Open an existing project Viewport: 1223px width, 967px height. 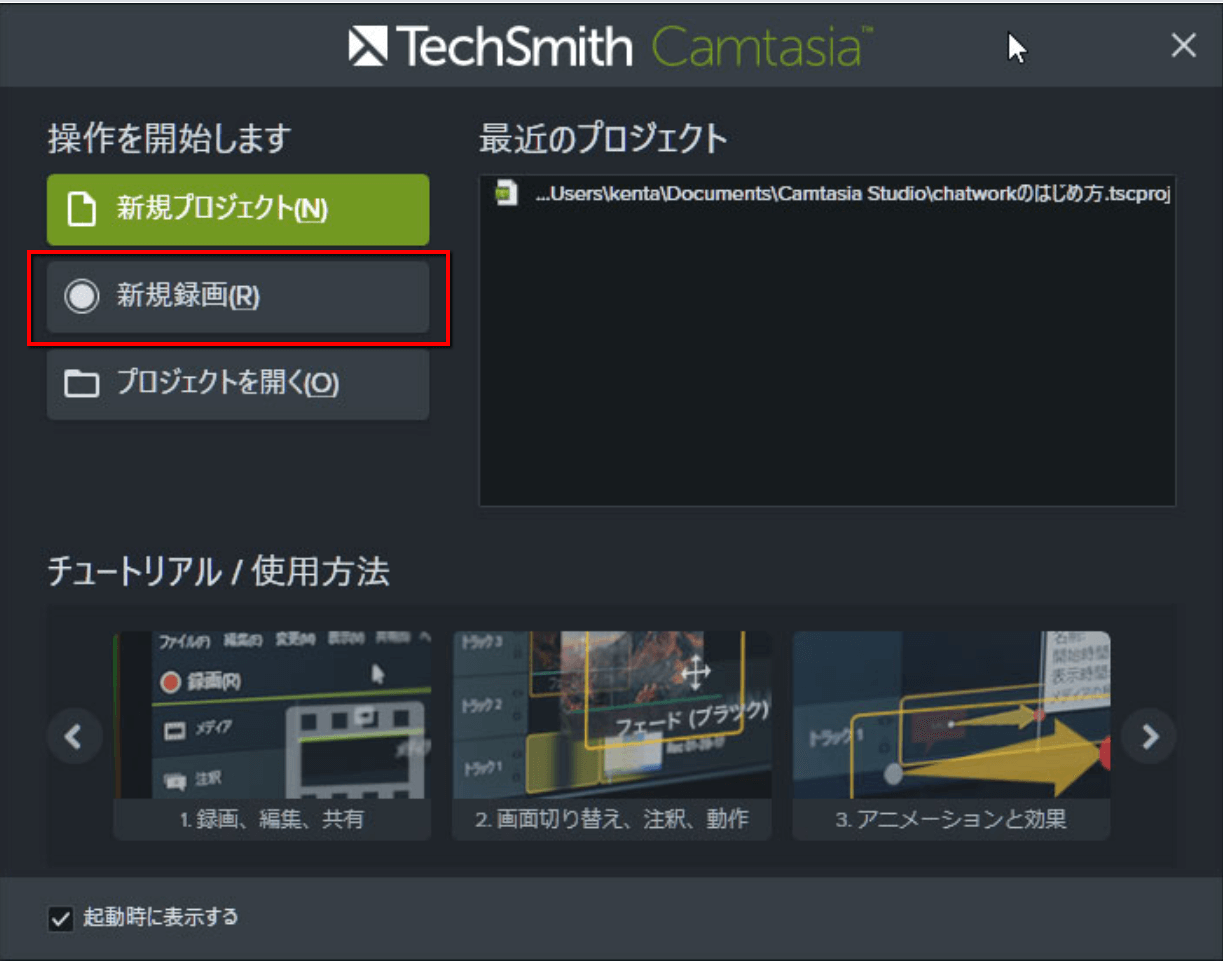[x=238, y=384]
